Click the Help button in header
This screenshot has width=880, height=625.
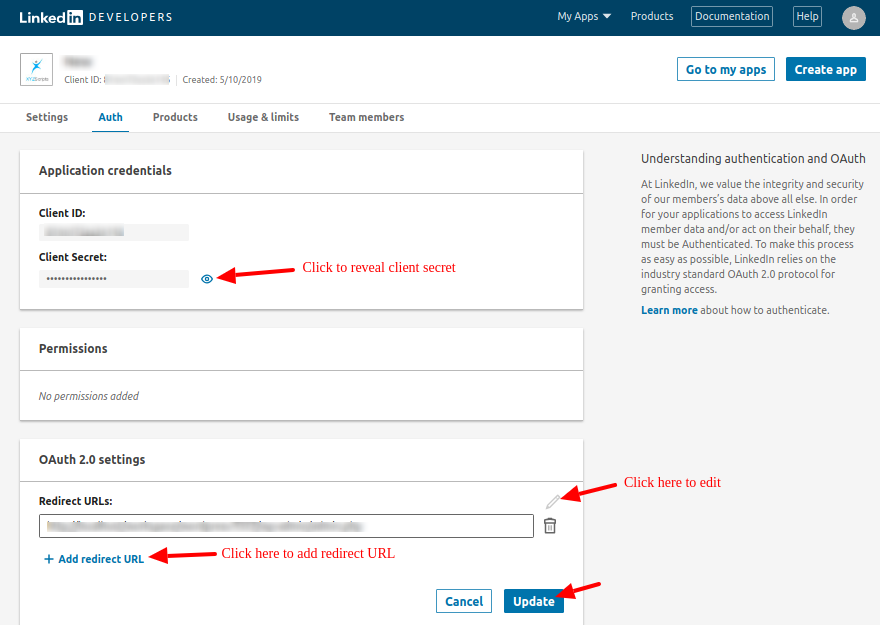coord(807,16)
